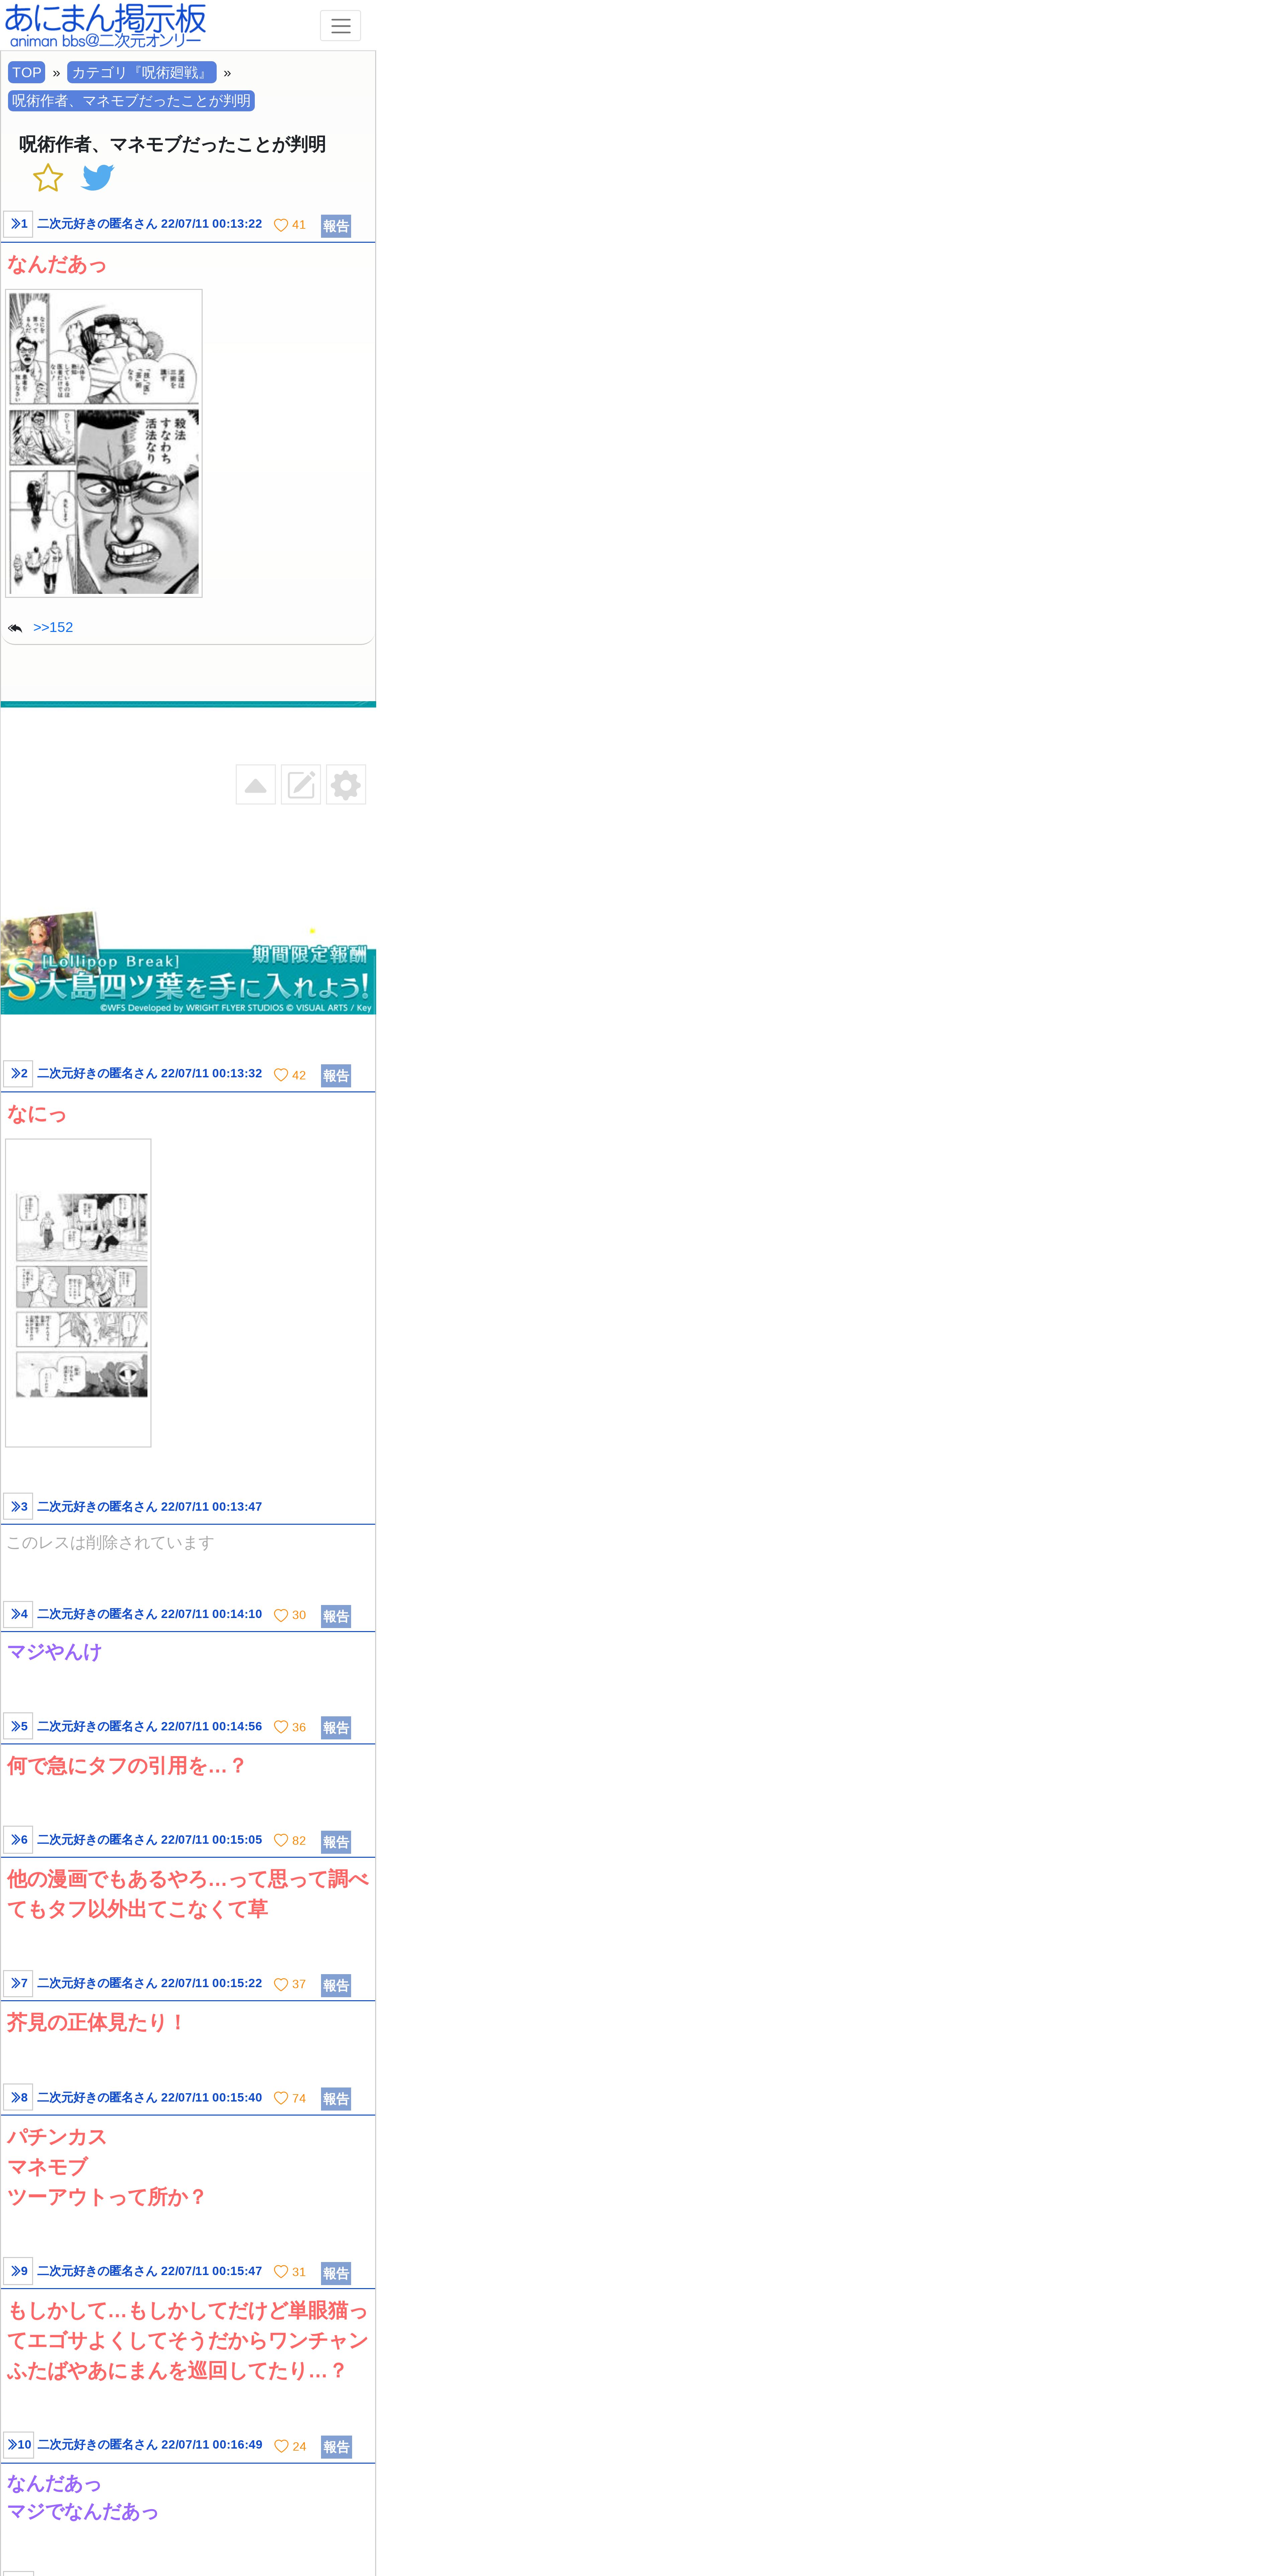
Task: Open the manga image in post 1
Action: pos(104,443)
